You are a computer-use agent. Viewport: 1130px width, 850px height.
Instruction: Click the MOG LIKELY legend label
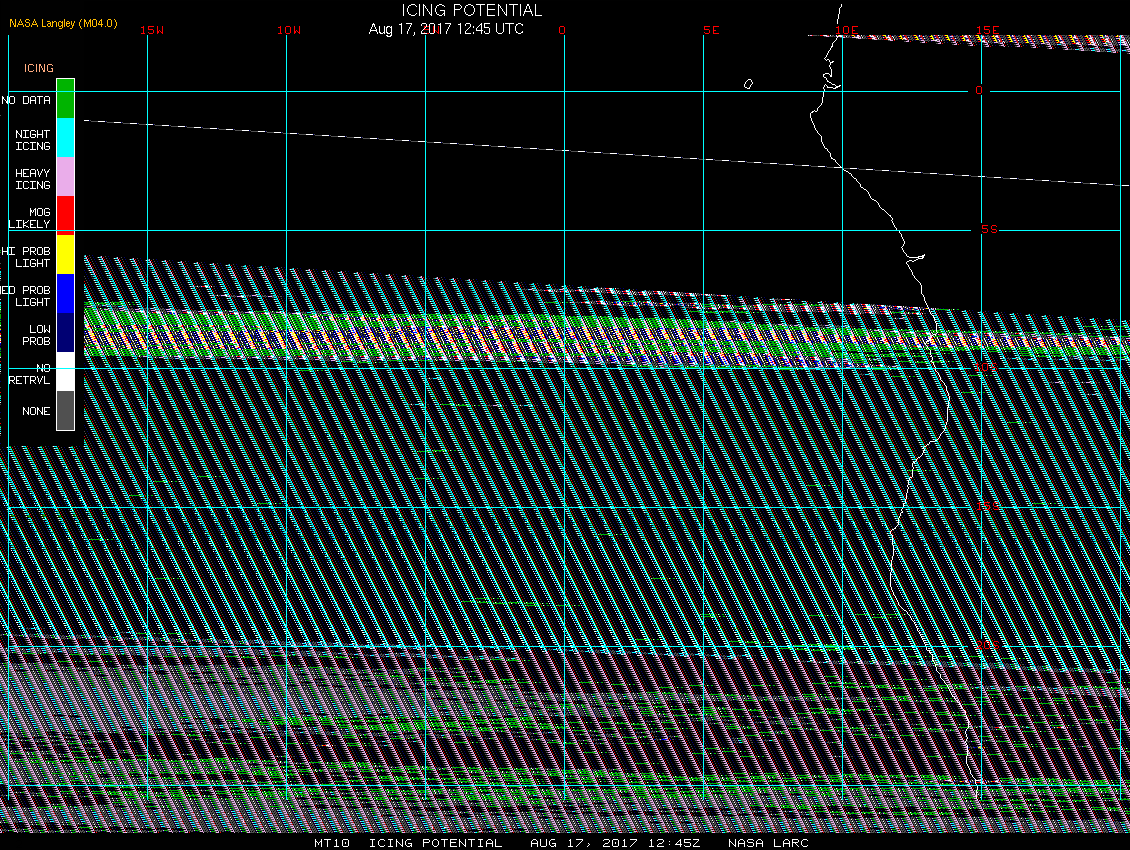(x=30, y=218)
